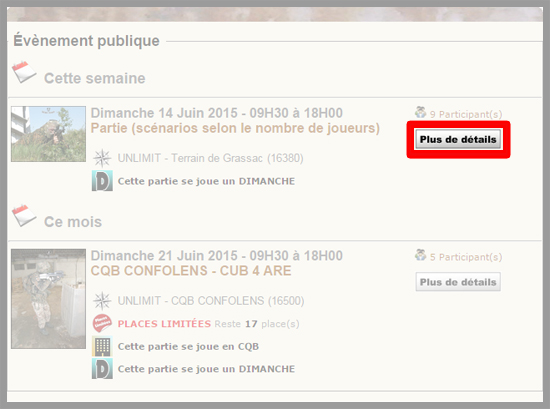Viewport: 550px width, 409px height.
Task: Click the building CQB icon
Action: [x=102, y=346]
